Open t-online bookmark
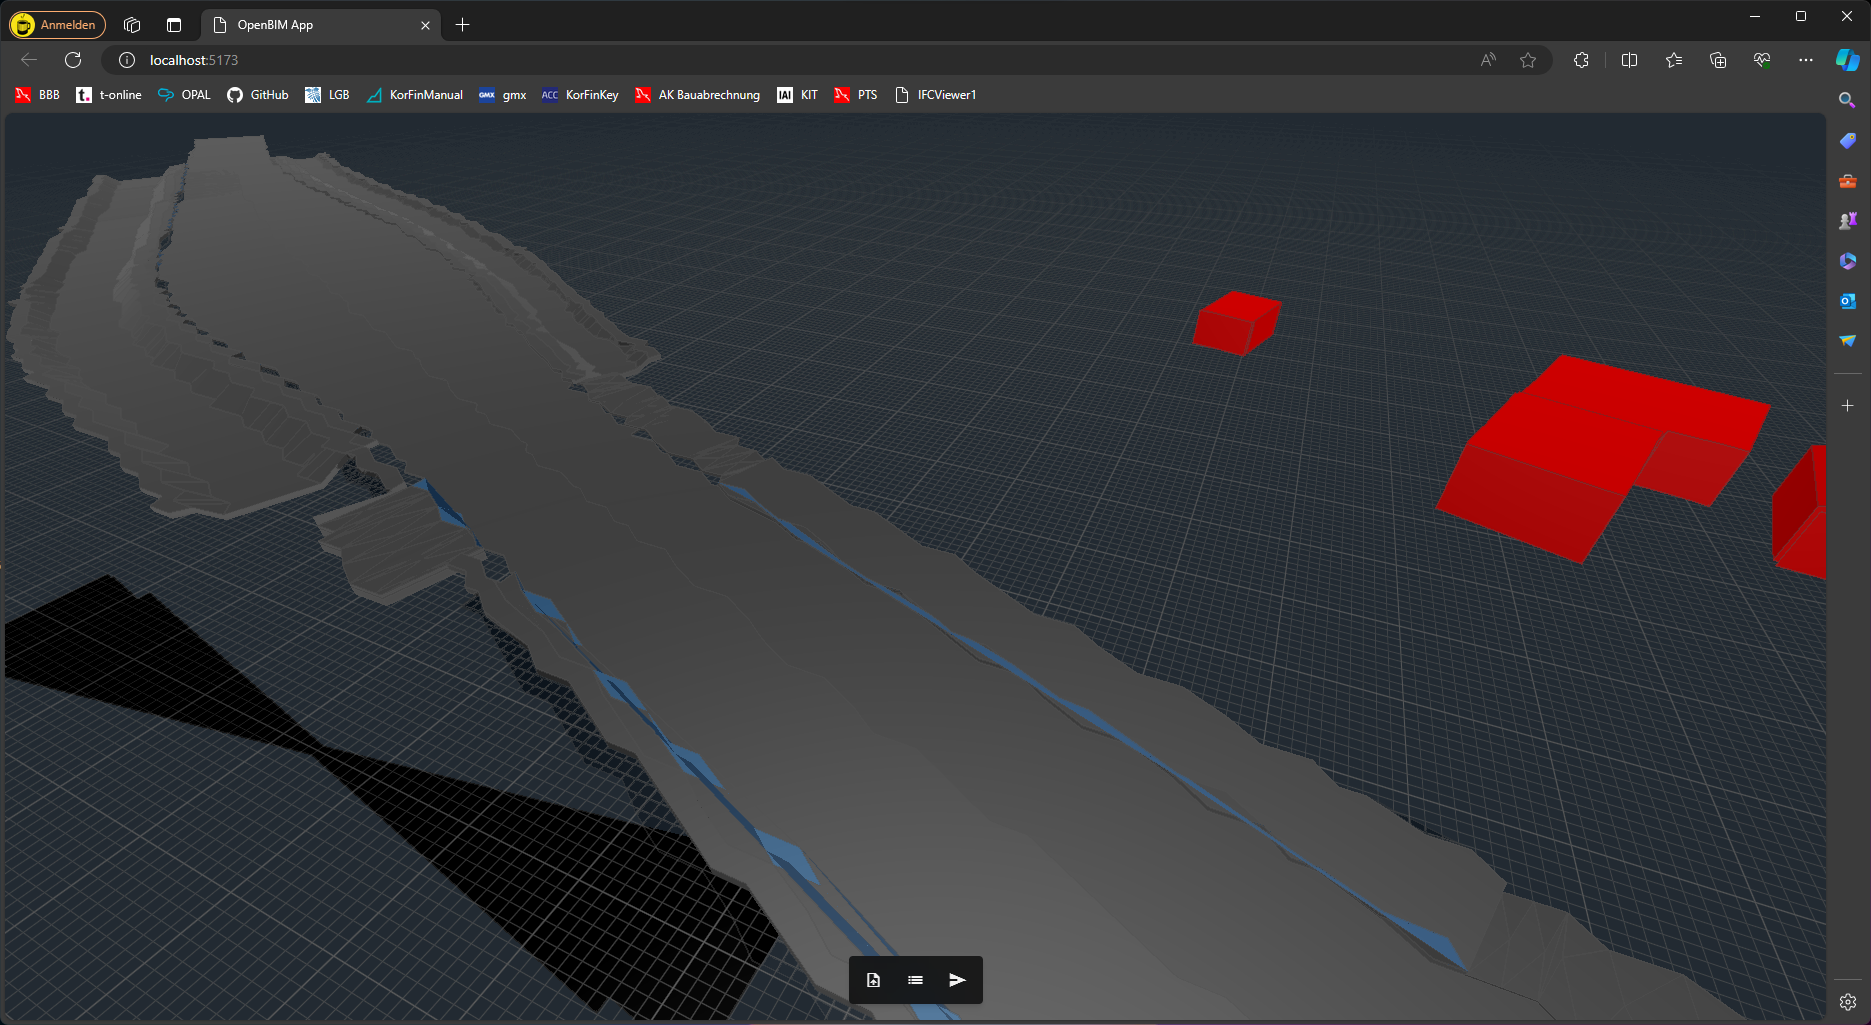The image size is (1871, 1025). (x=109, y=95)
